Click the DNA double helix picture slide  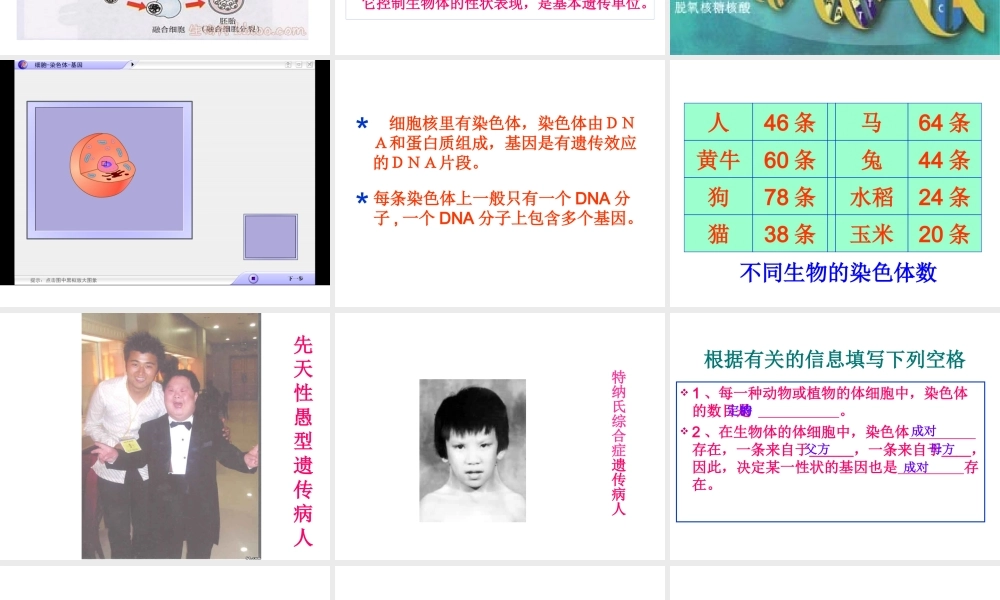pos(835,27)
